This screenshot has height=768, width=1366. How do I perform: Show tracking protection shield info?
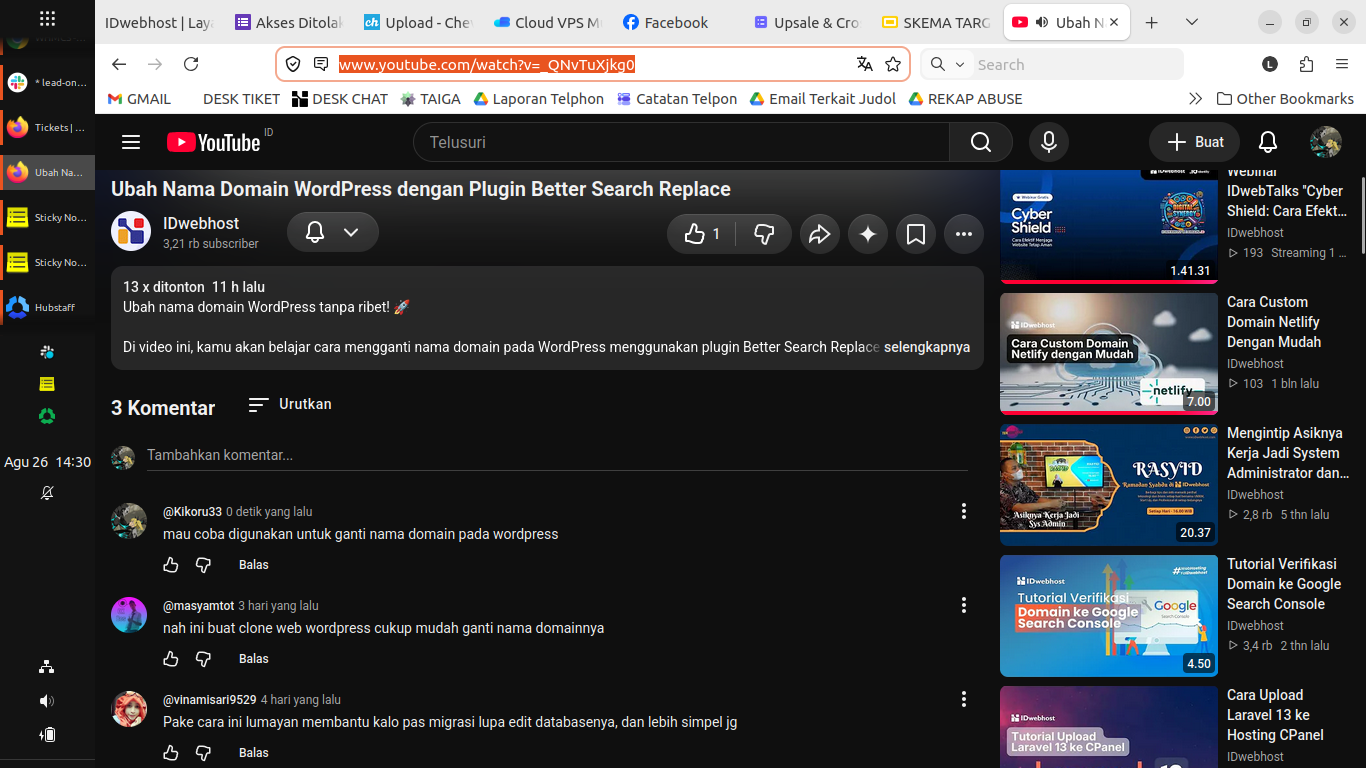[x=293, y=64]
